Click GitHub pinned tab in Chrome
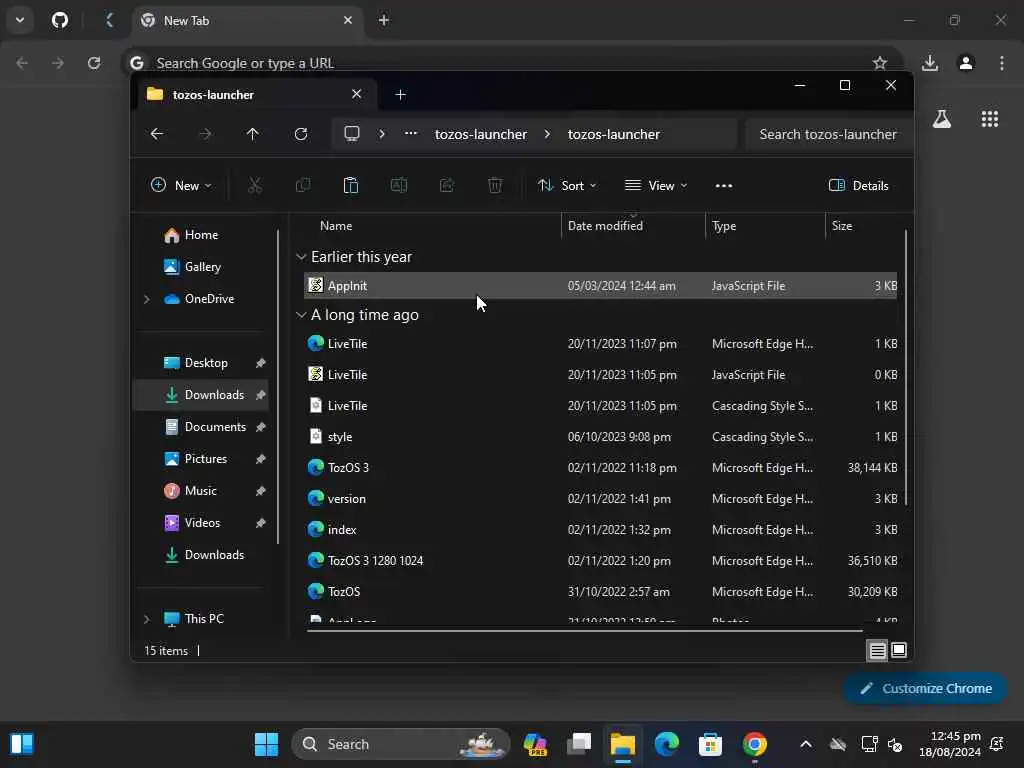The image size is (1024, 768). pyautogui.click(x=59, y=20)
